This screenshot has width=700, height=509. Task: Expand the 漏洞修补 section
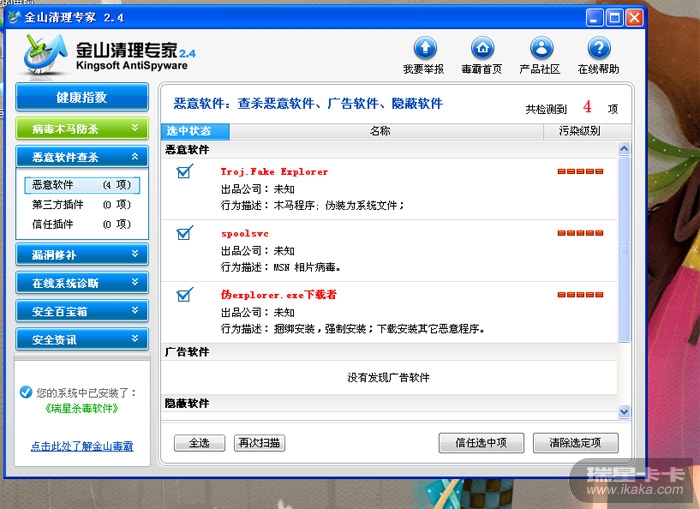coord(82,254)
